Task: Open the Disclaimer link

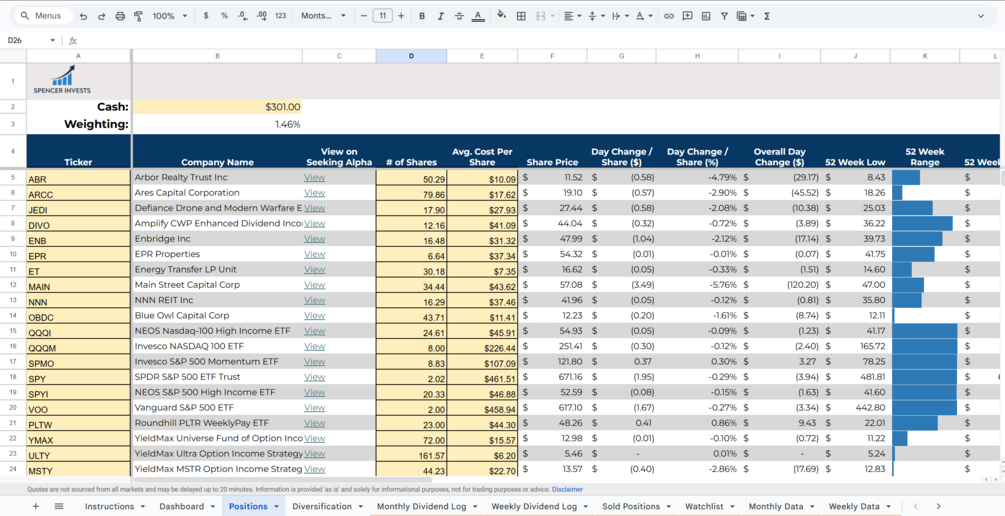Action: 567,489
